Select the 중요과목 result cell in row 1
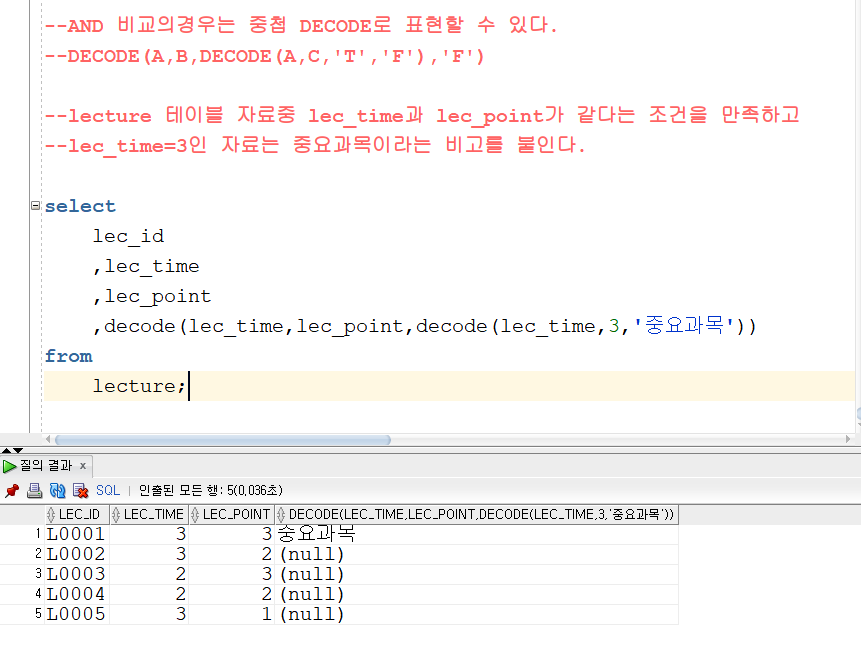This screenshot has height=664, width=861. click(x=476, y=534)
